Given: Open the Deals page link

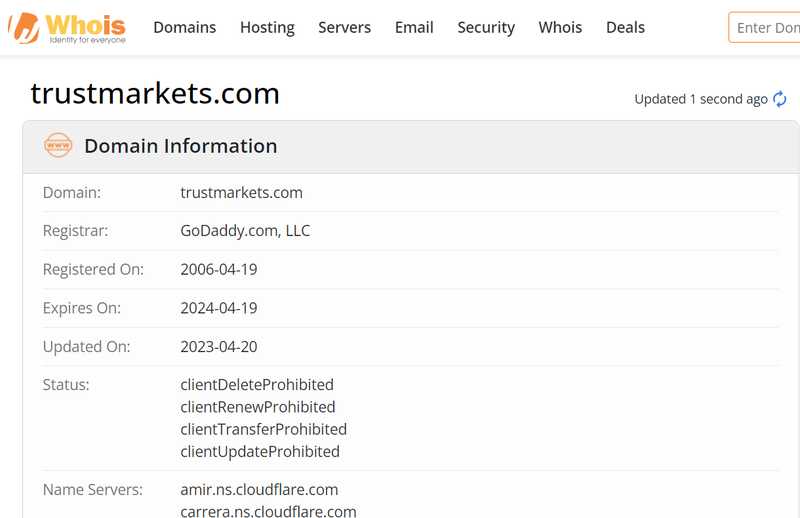Looking at the screenshot, I should tap(625, 27).
